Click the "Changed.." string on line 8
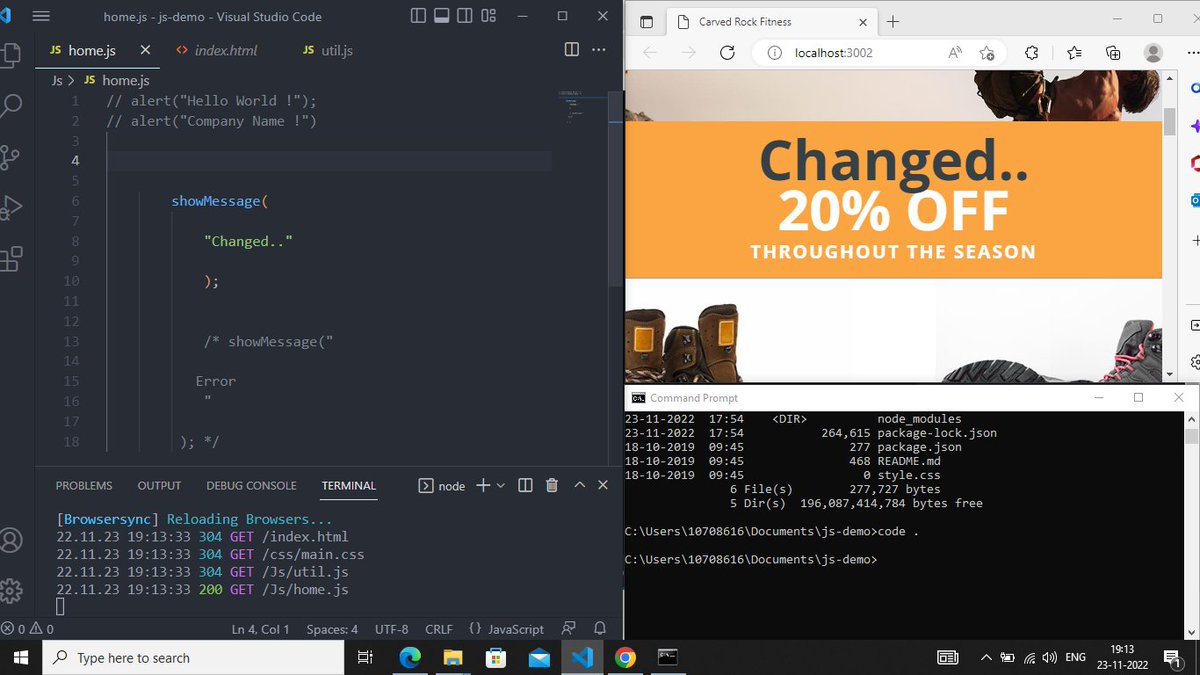1200x675 pixels. 248,241
